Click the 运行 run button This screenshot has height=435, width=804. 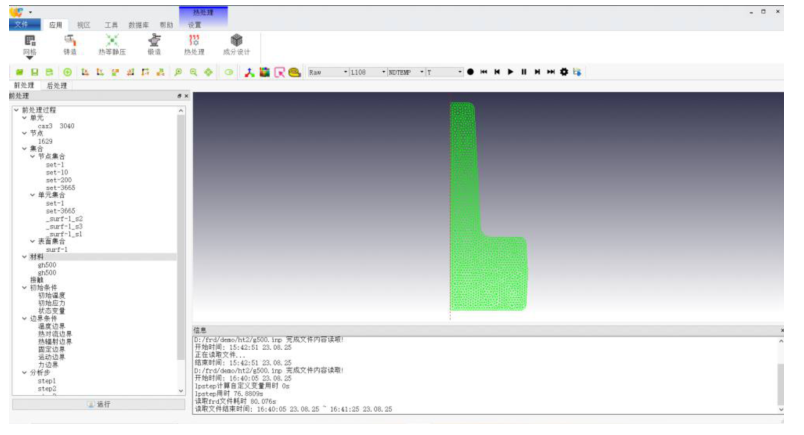coord(98,404)
